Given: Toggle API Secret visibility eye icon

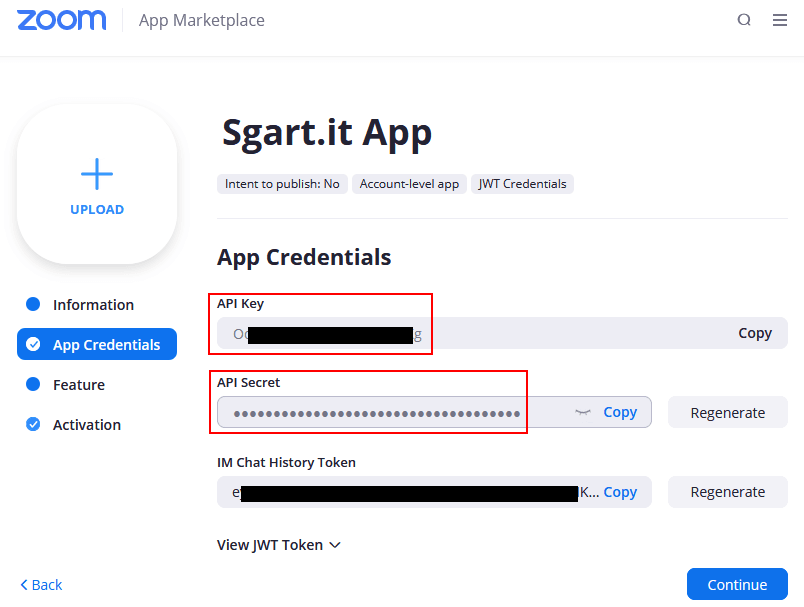Looking at the screenshot, I should coord(583,412).
